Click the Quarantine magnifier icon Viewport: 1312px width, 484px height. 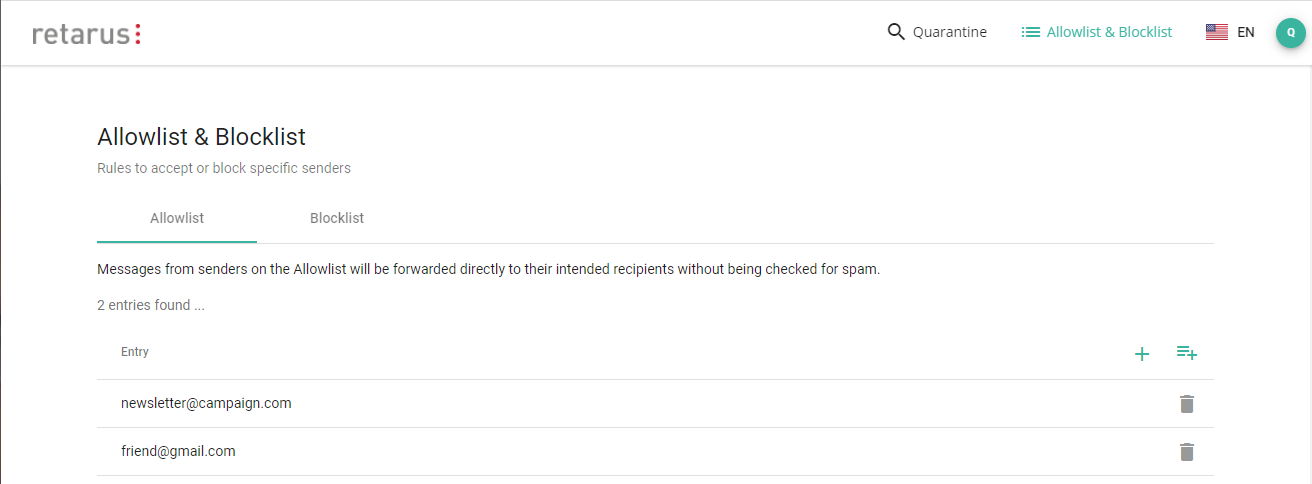pyautogui.click(x=896, y=32)
